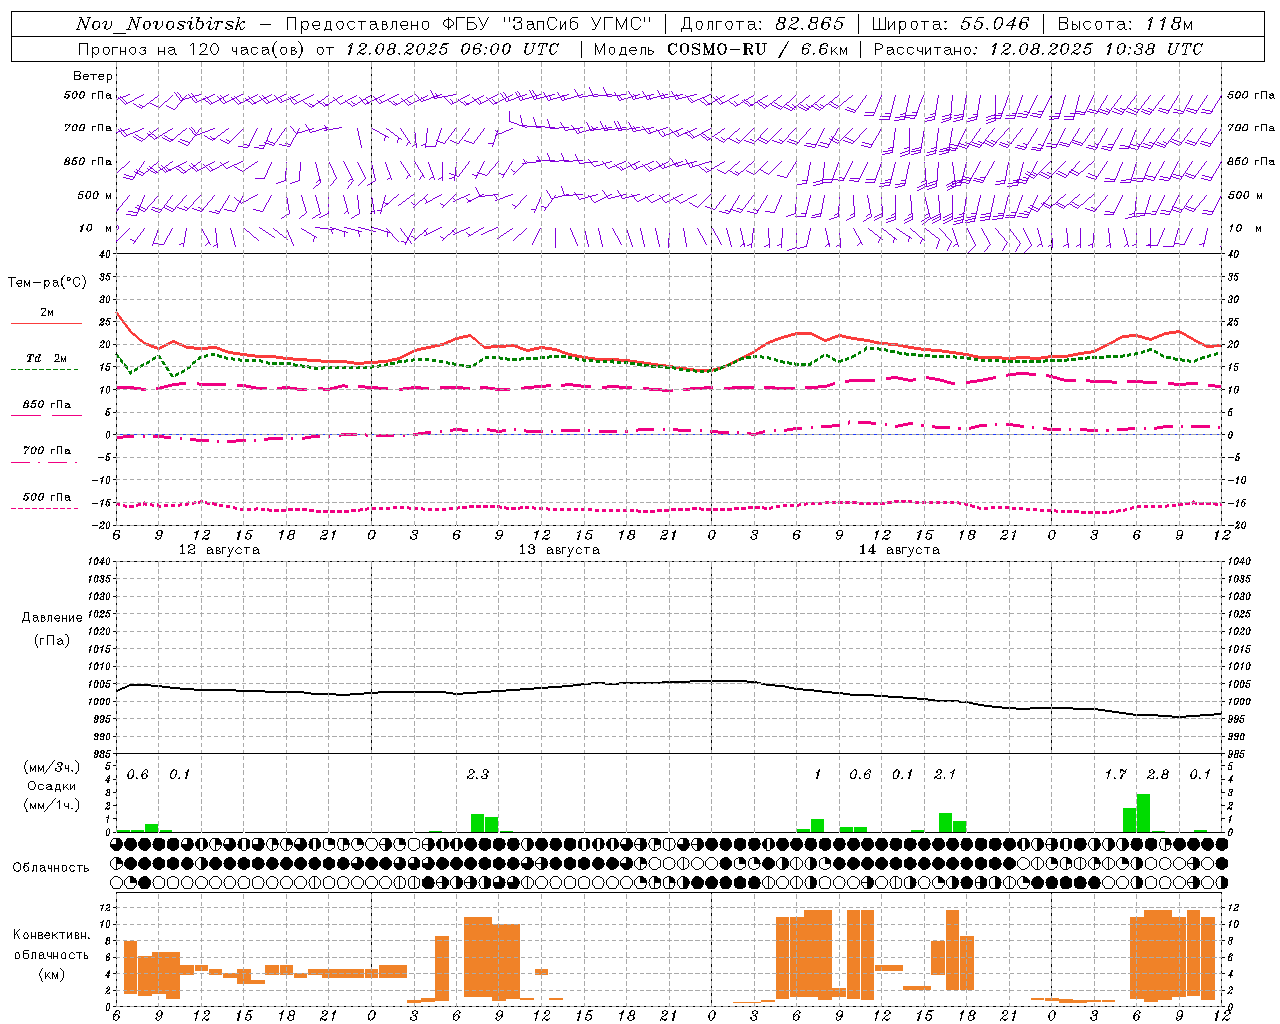
Task: Click the Давление pressure panel label
Action: click(x=52, y=618)
